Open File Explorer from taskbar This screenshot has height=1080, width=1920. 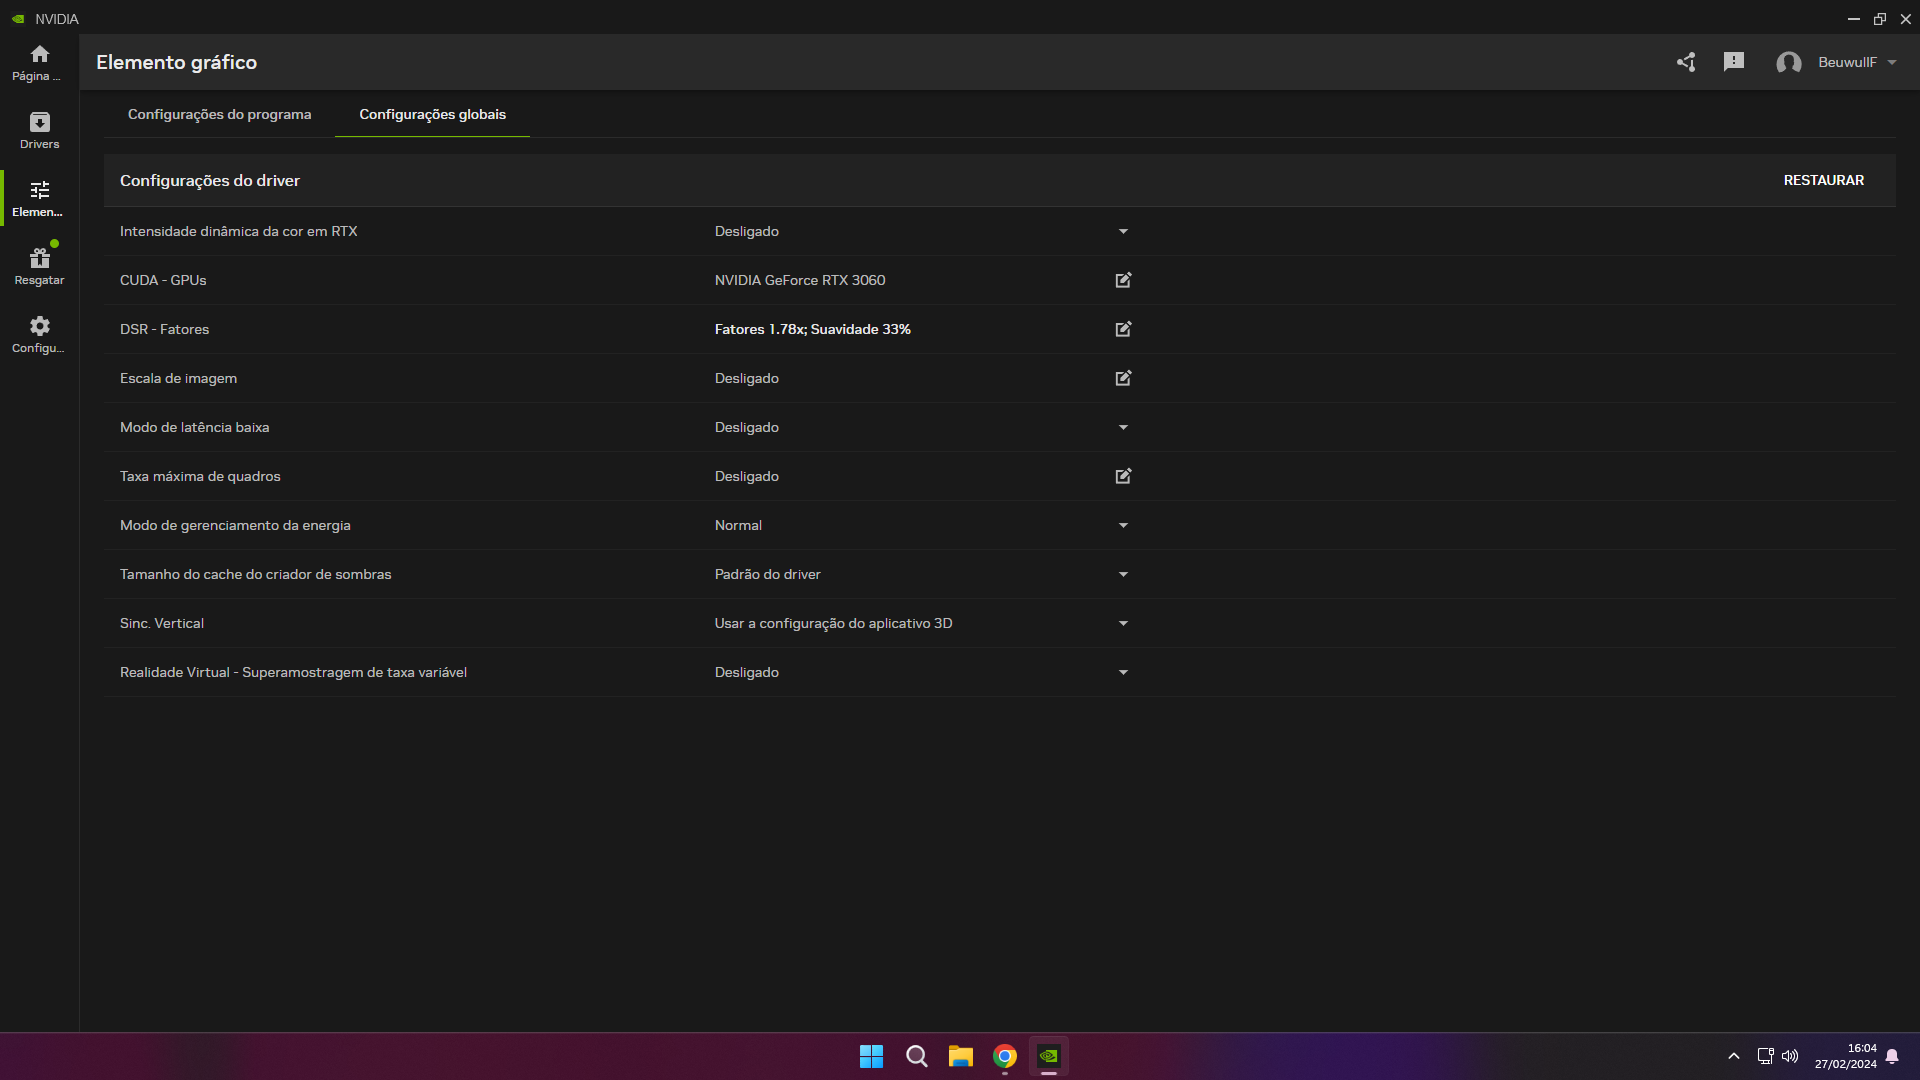coord(961,1056)
